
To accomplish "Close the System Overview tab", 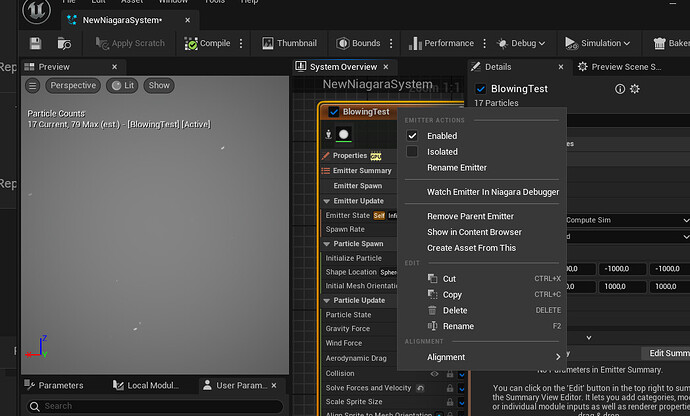I will tap(386, 67).
